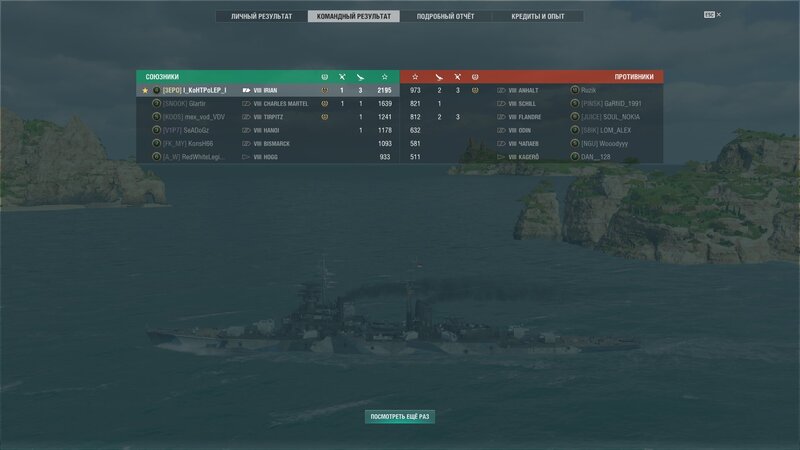Sort enemies by aircraft shot down icon
The image size is (800, 450).
439,77
